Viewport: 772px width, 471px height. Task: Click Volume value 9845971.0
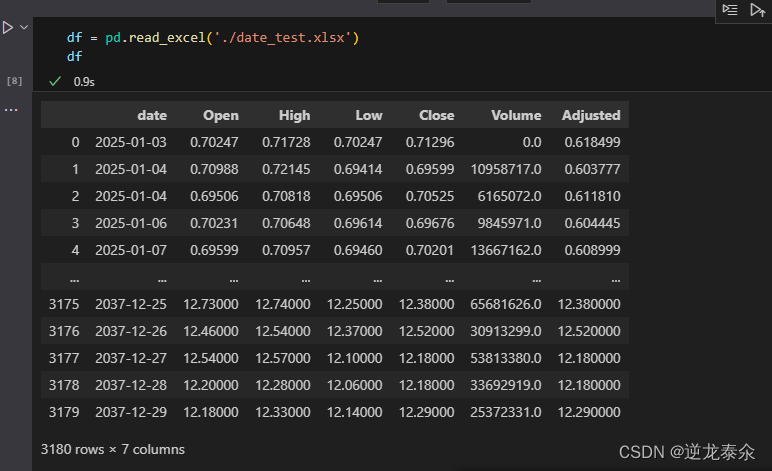pos(509,223)
